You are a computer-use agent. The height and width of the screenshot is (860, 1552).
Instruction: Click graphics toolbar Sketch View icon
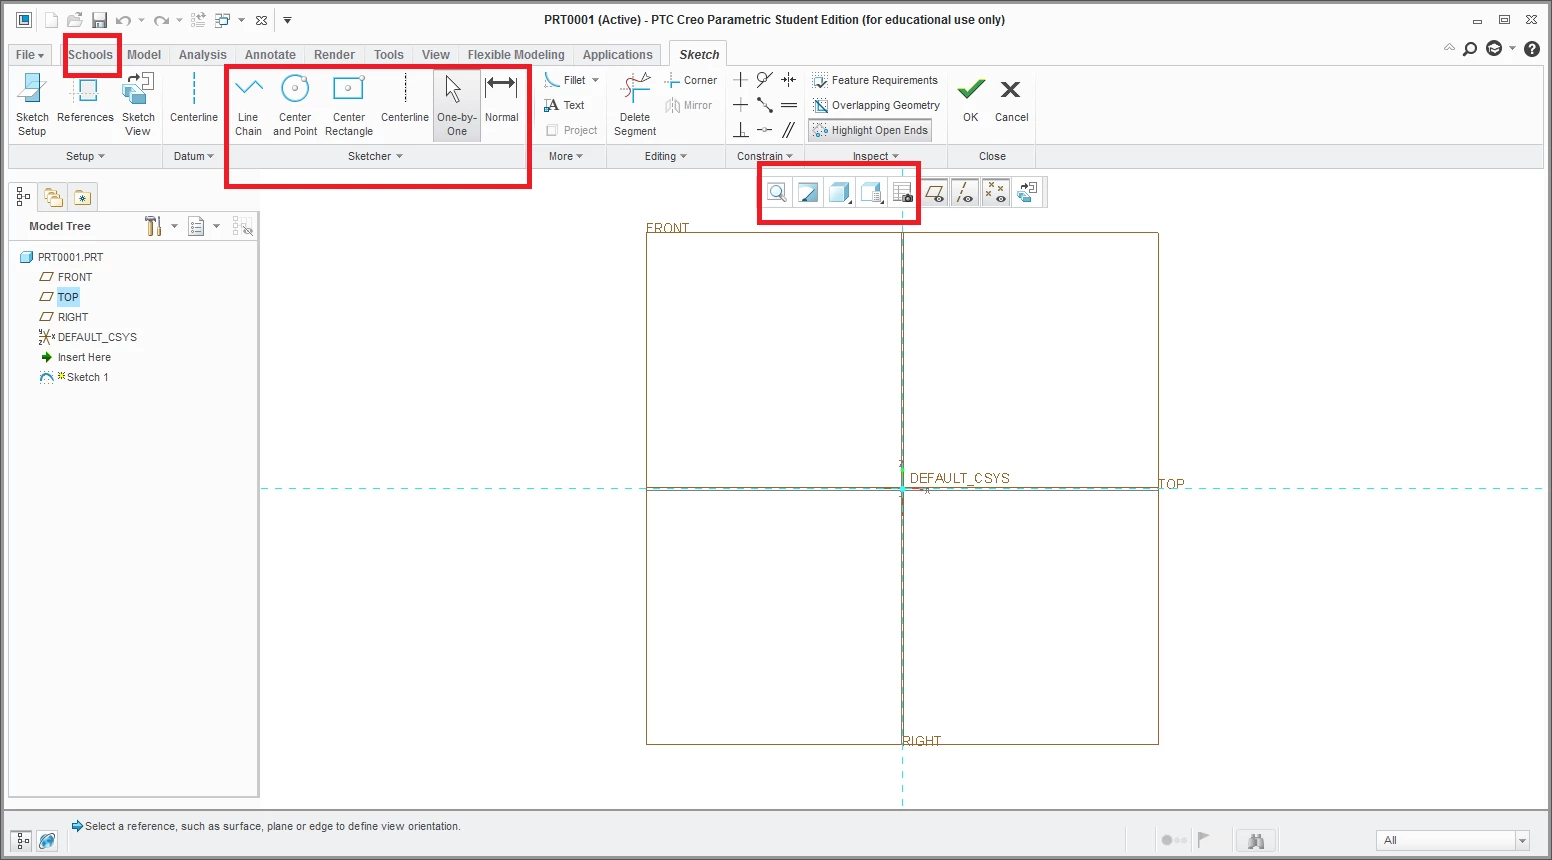tap(1027, 193)
